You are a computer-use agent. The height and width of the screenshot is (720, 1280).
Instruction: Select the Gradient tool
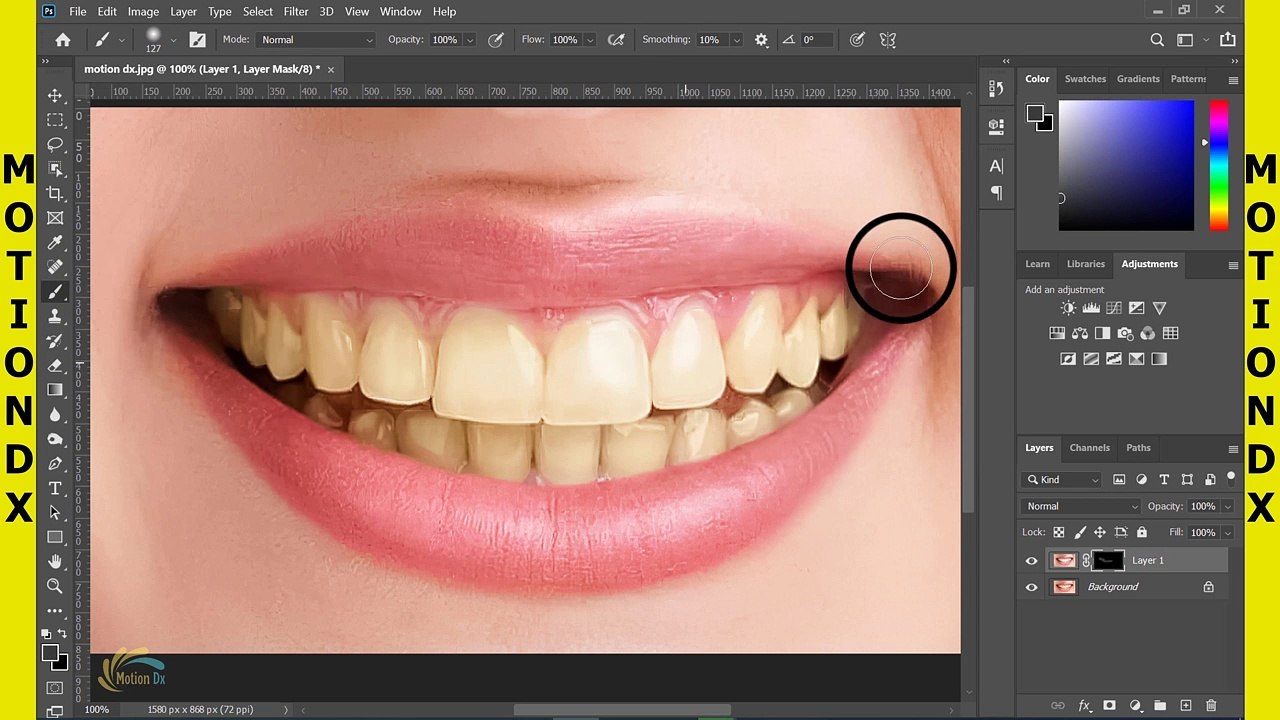point(55,390)
